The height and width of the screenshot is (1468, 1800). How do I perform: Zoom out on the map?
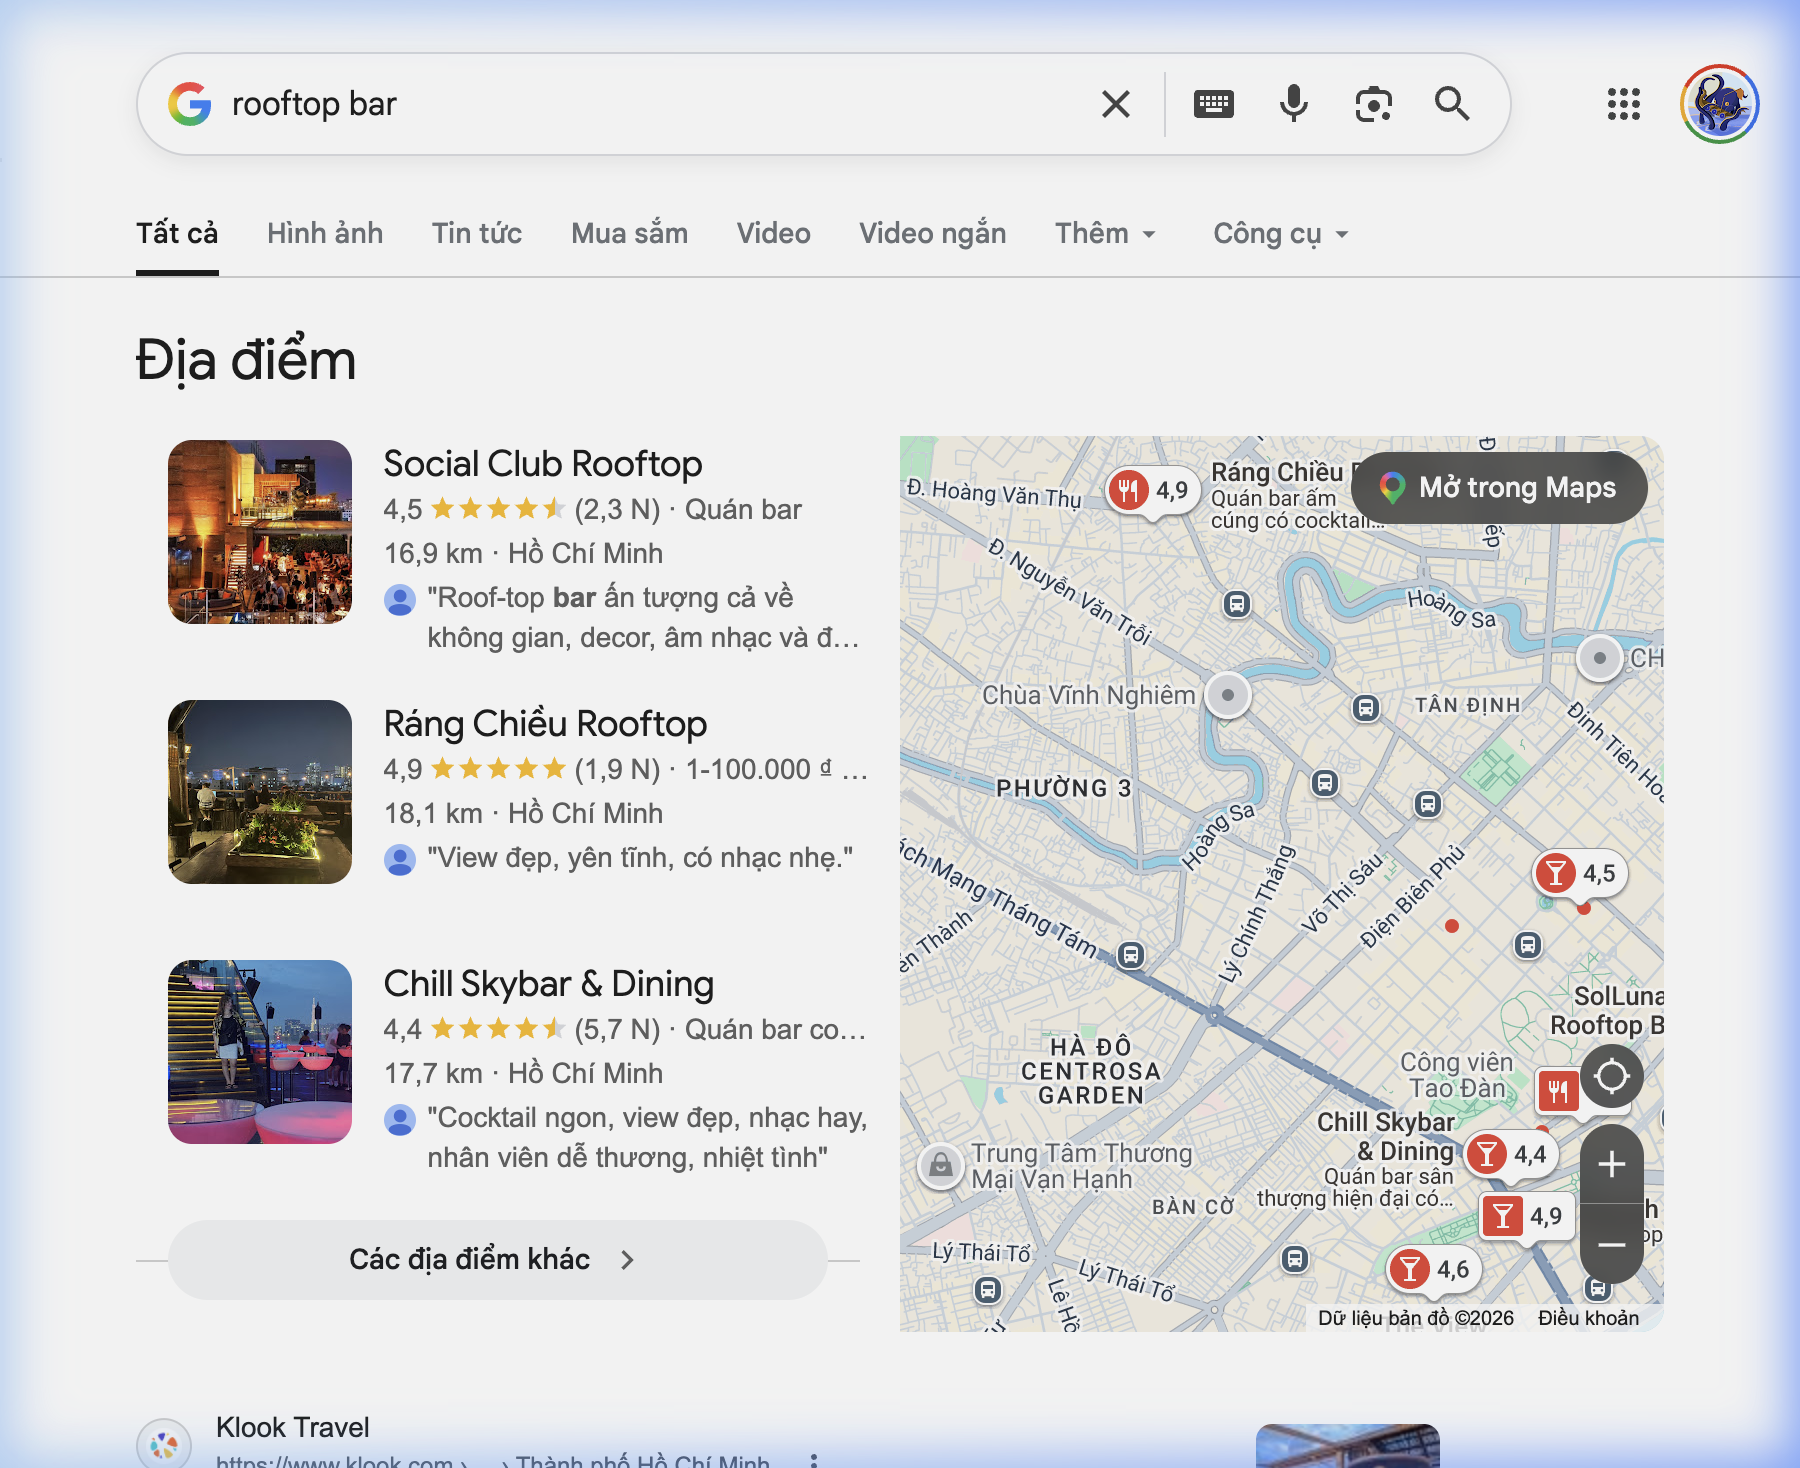[1612, 1245]
